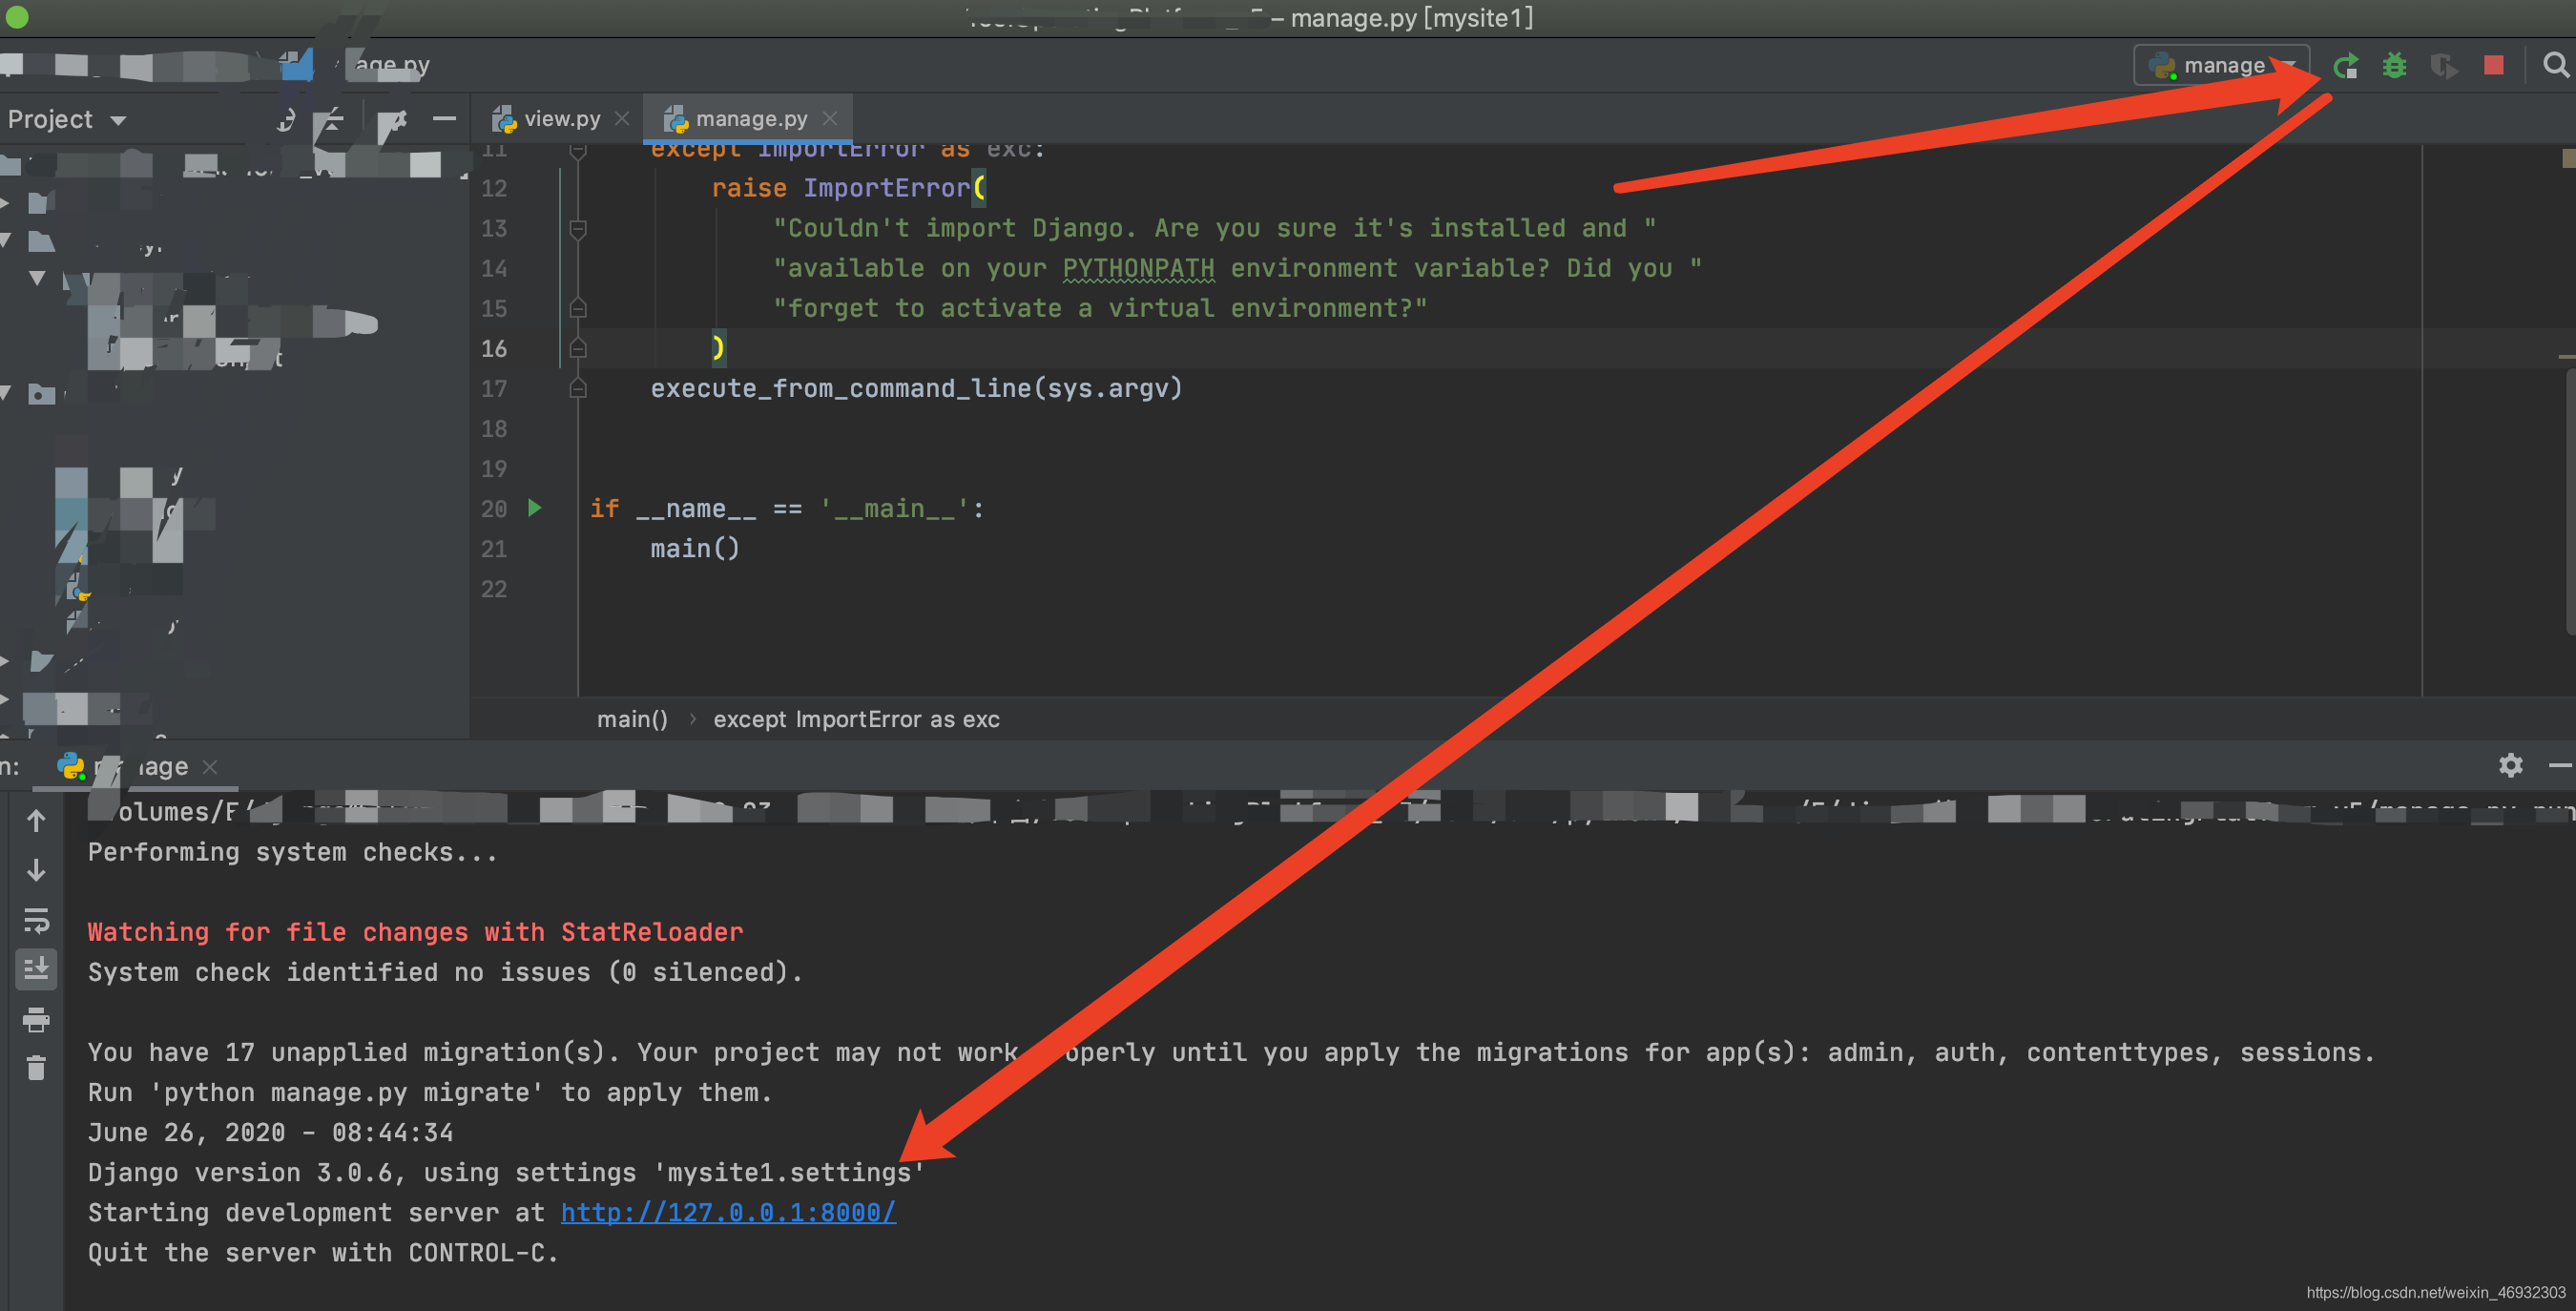Toggle fold marker at line 17
The height and width of the screenshot is (1311, 2576).
click(x=577, y=388)
